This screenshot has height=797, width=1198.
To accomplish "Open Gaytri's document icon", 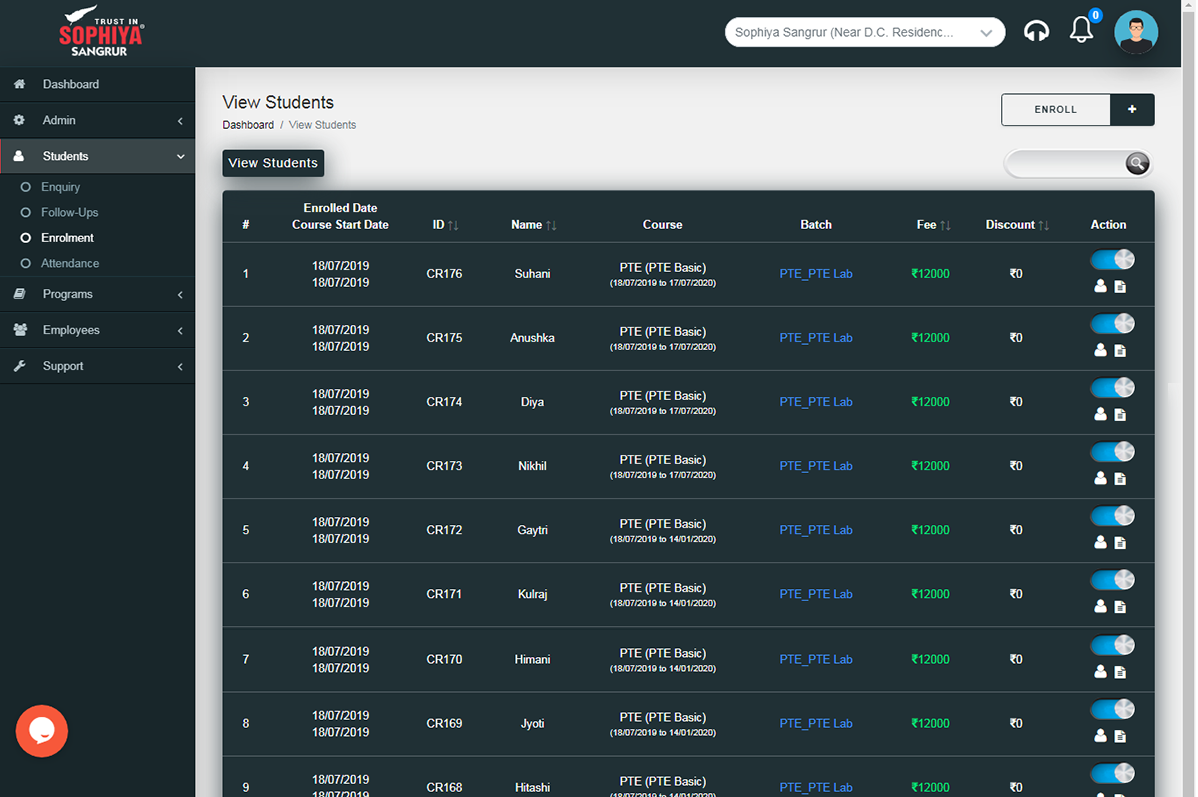I will point(1120,543).
